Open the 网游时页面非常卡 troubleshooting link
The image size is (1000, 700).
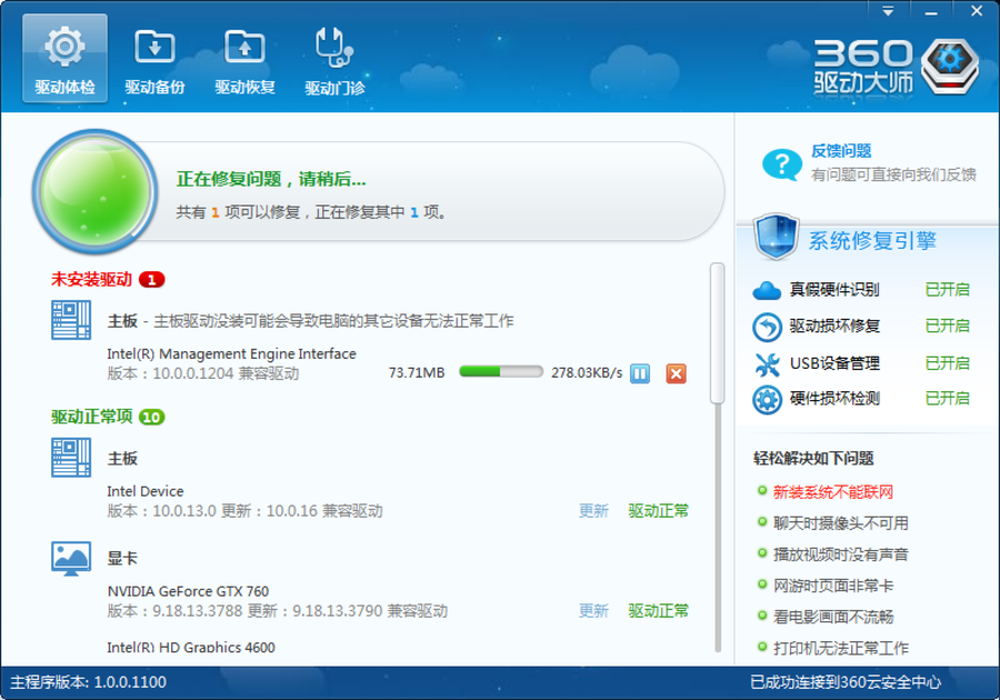click(x=833, y=586)
